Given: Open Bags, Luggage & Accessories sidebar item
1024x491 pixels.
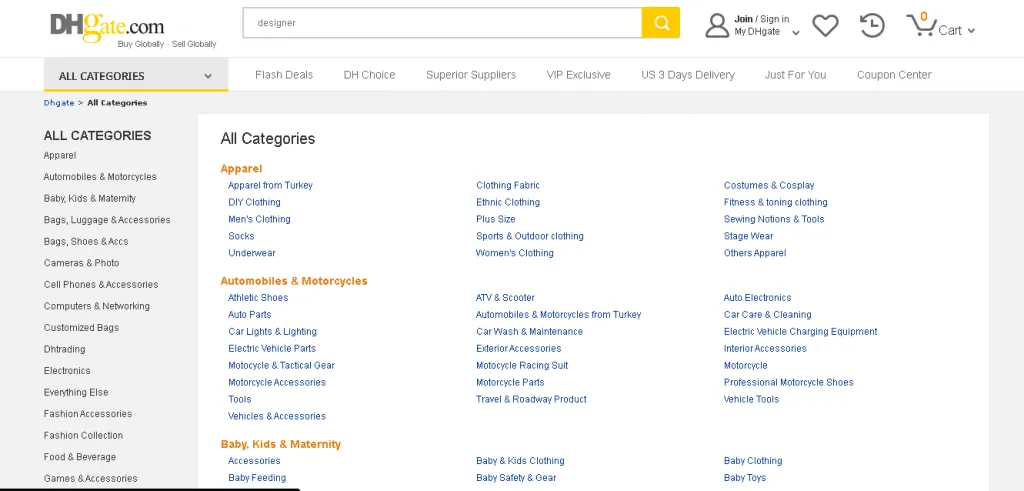Looking at the screenshot, I should pos(107,220).
